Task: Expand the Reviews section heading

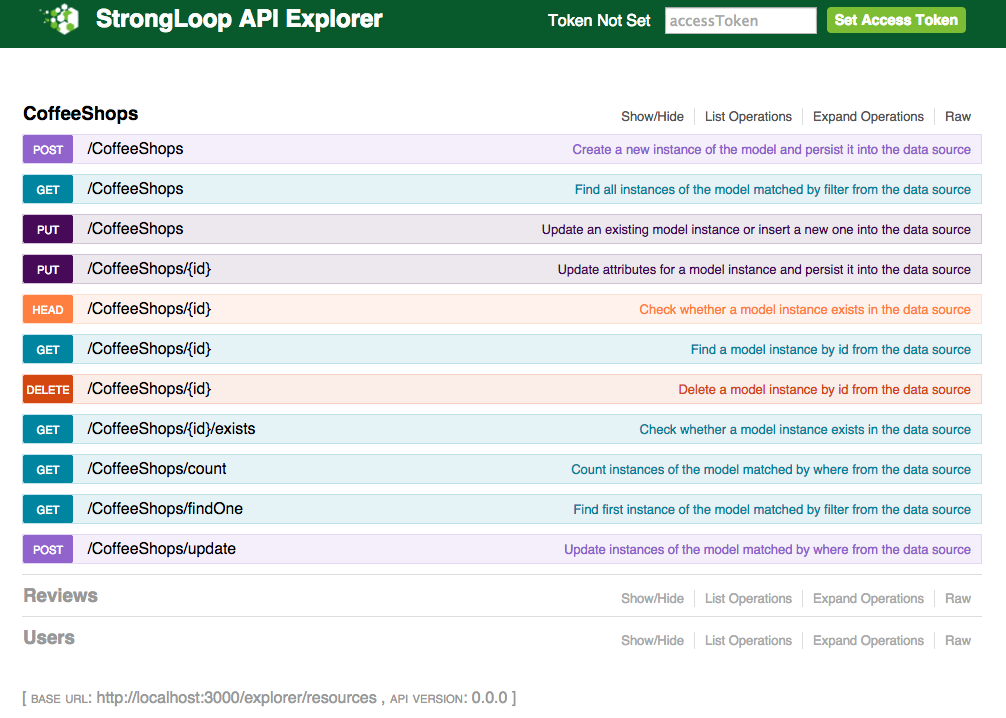Action: tap(60, 595)
